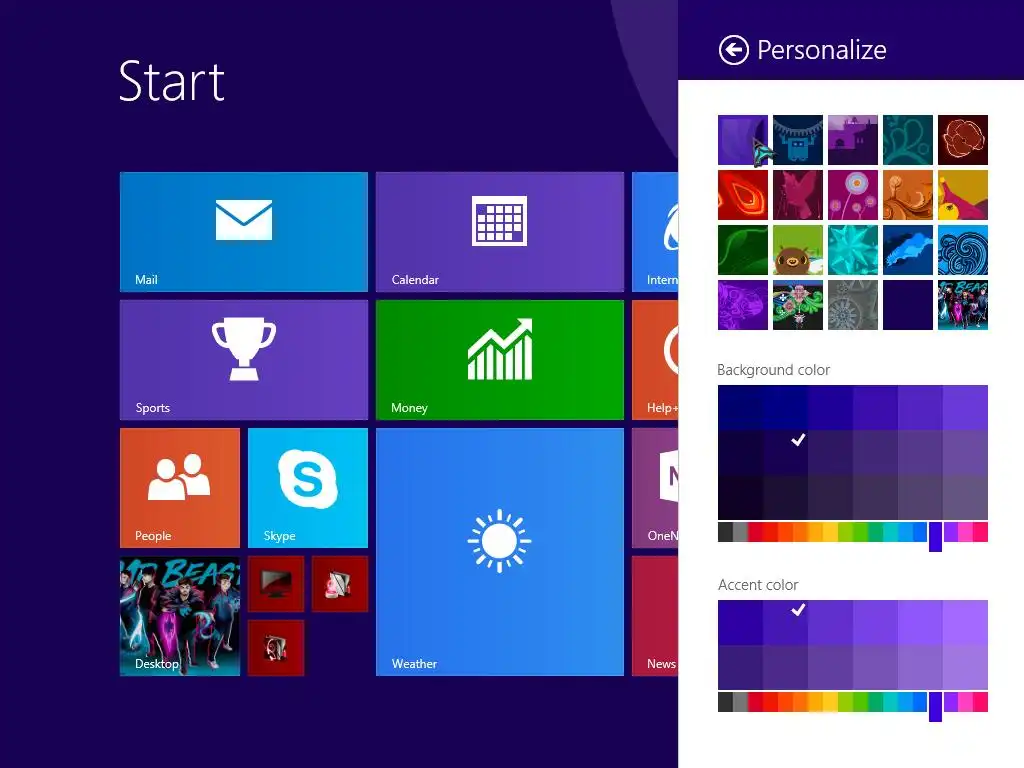Open the Calendar tile

(x=500, y=232)
